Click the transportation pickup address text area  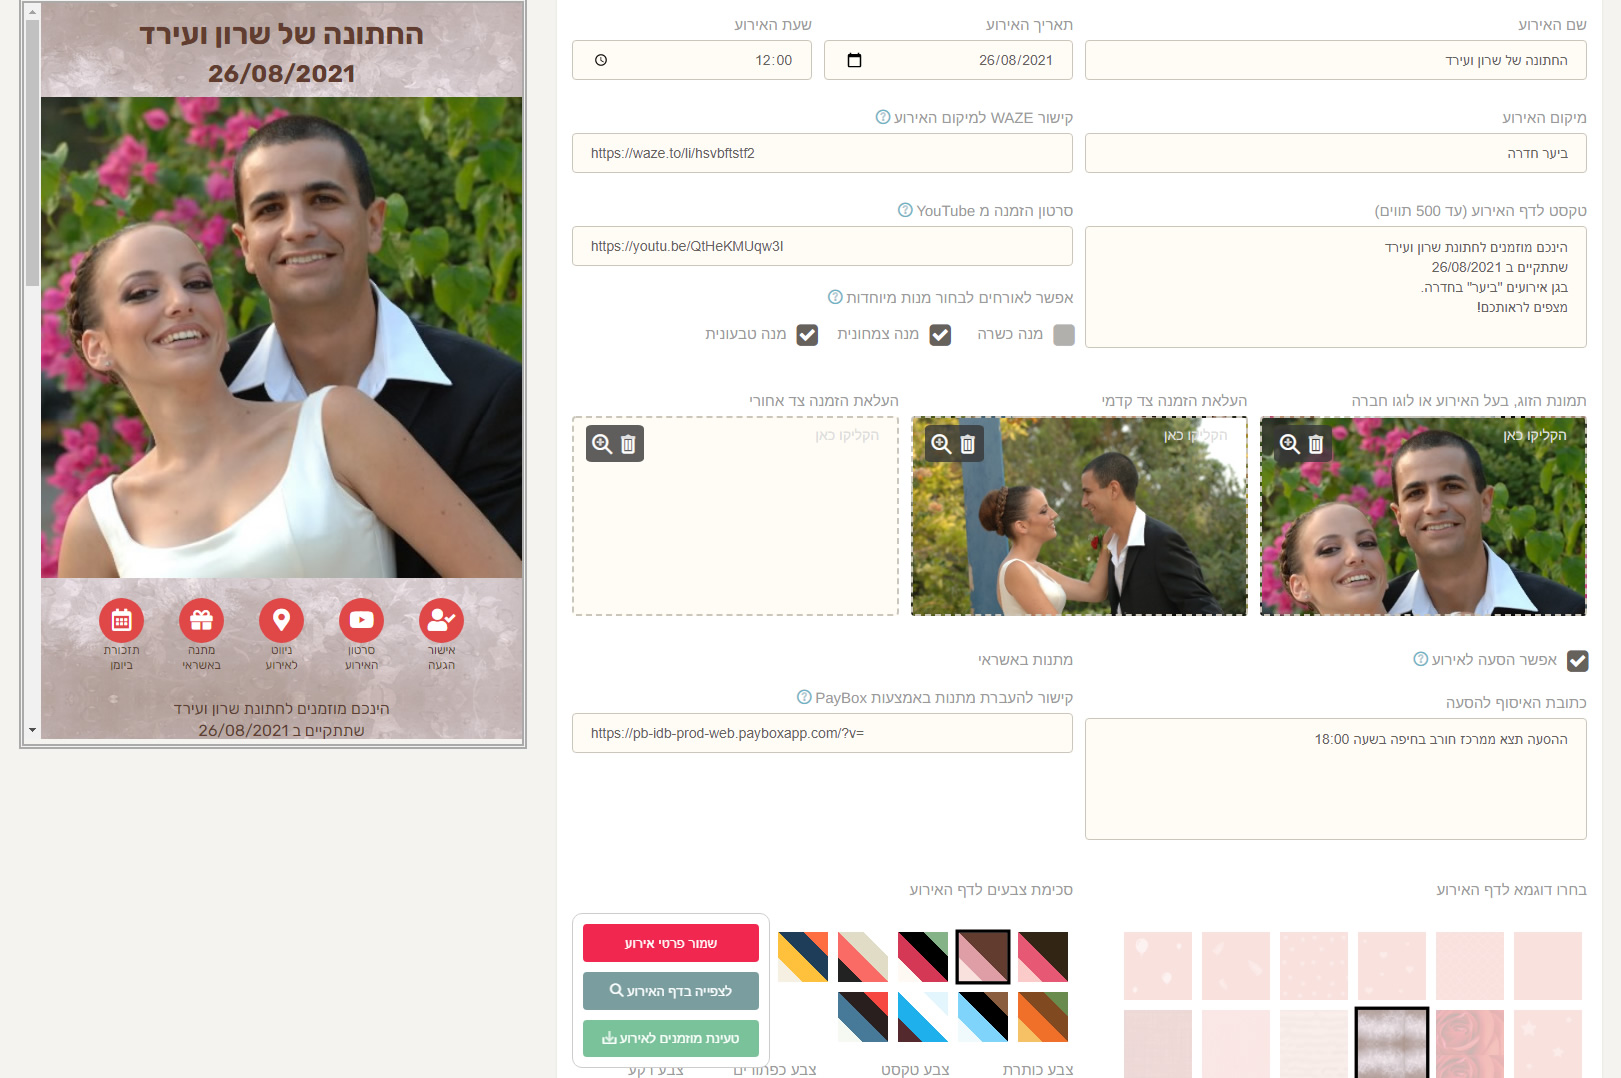click(x=1336, y=779)
